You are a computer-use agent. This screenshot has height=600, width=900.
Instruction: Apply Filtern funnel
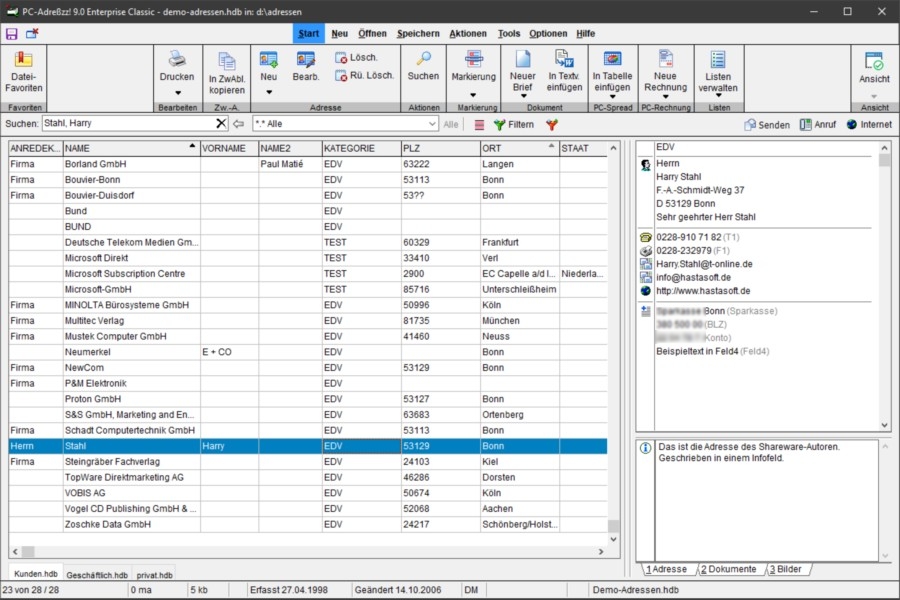513,125
